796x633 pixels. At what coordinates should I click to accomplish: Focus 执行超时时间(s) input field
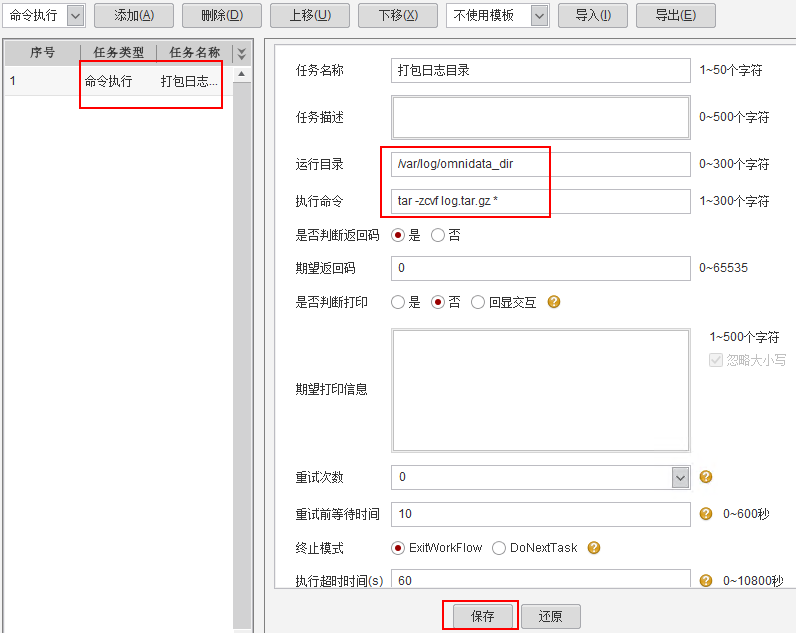(541, 579)
